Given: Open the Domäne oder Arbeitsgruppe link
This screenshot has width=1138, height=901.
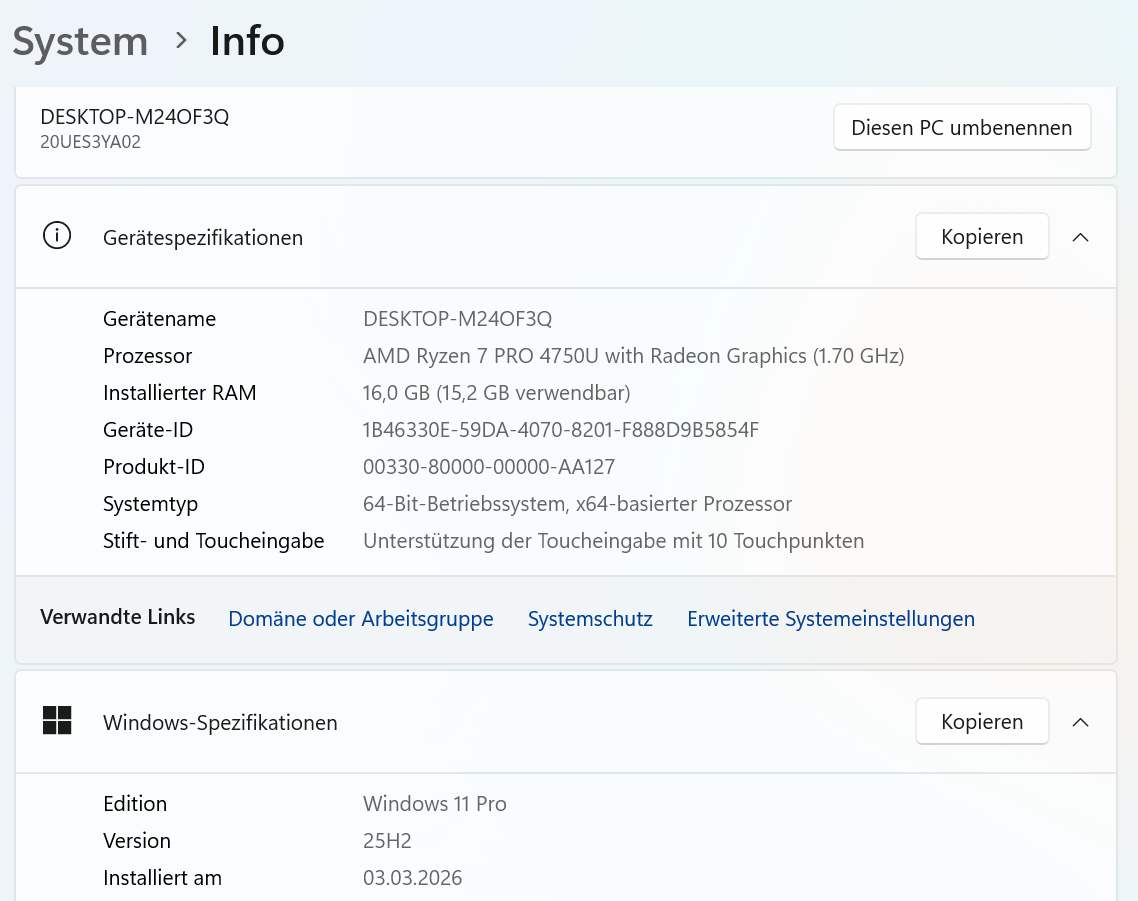Looking at the screenshot, I should tap(361, 619).
